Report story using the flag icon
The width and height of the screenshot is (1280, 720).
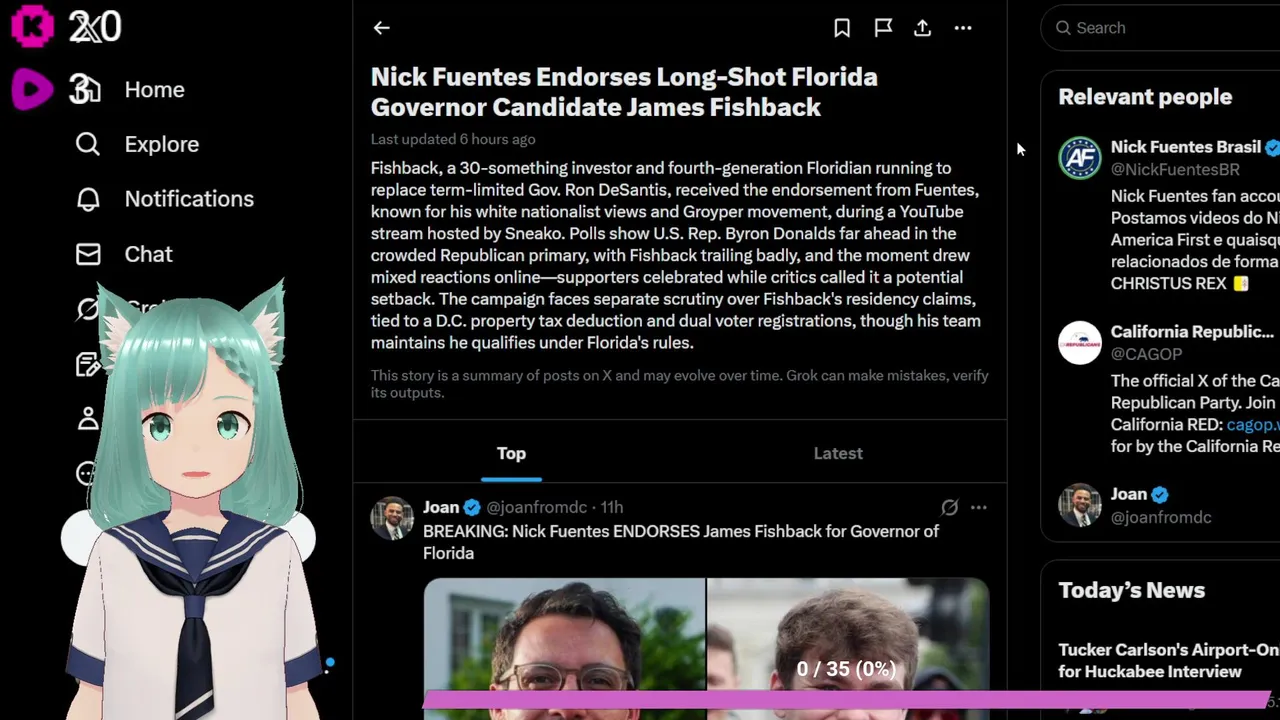point(883,28)
